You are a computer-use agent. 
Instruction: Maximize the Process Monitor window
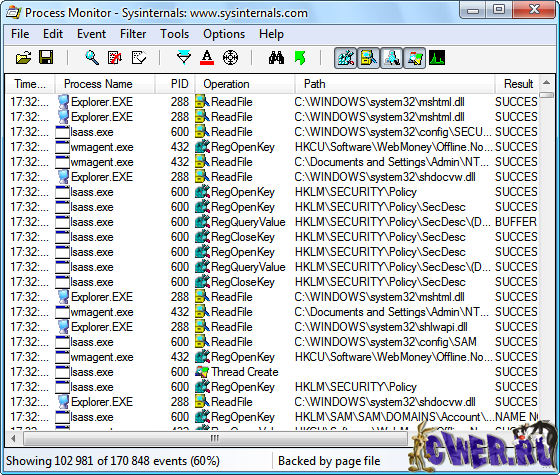(499, 10)
